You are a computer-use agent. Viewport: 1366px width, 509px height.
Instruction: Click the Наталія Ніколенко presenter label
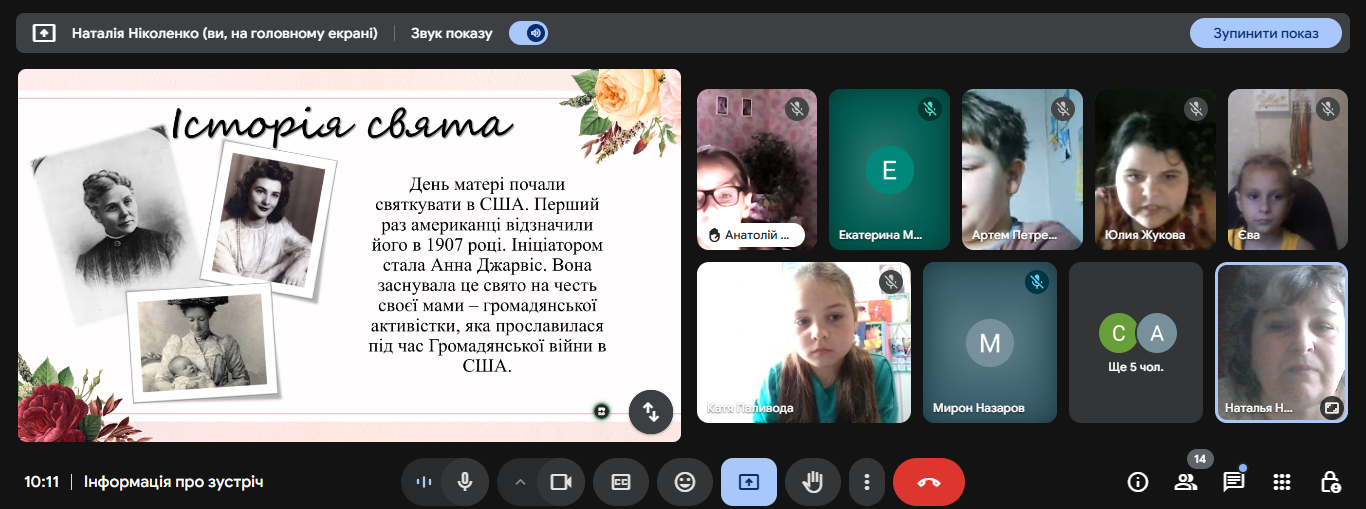[225, 33]
